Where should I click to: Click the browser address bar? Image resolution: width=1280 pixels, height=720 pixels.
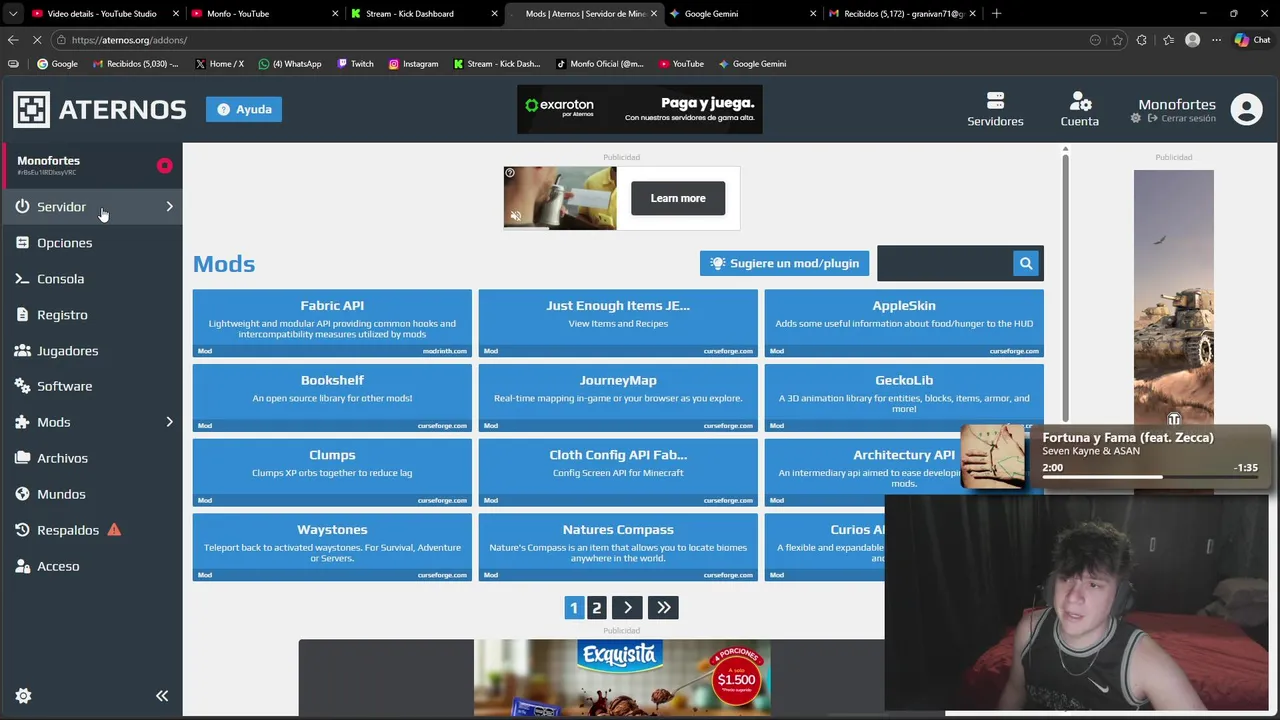pos(570,40)
